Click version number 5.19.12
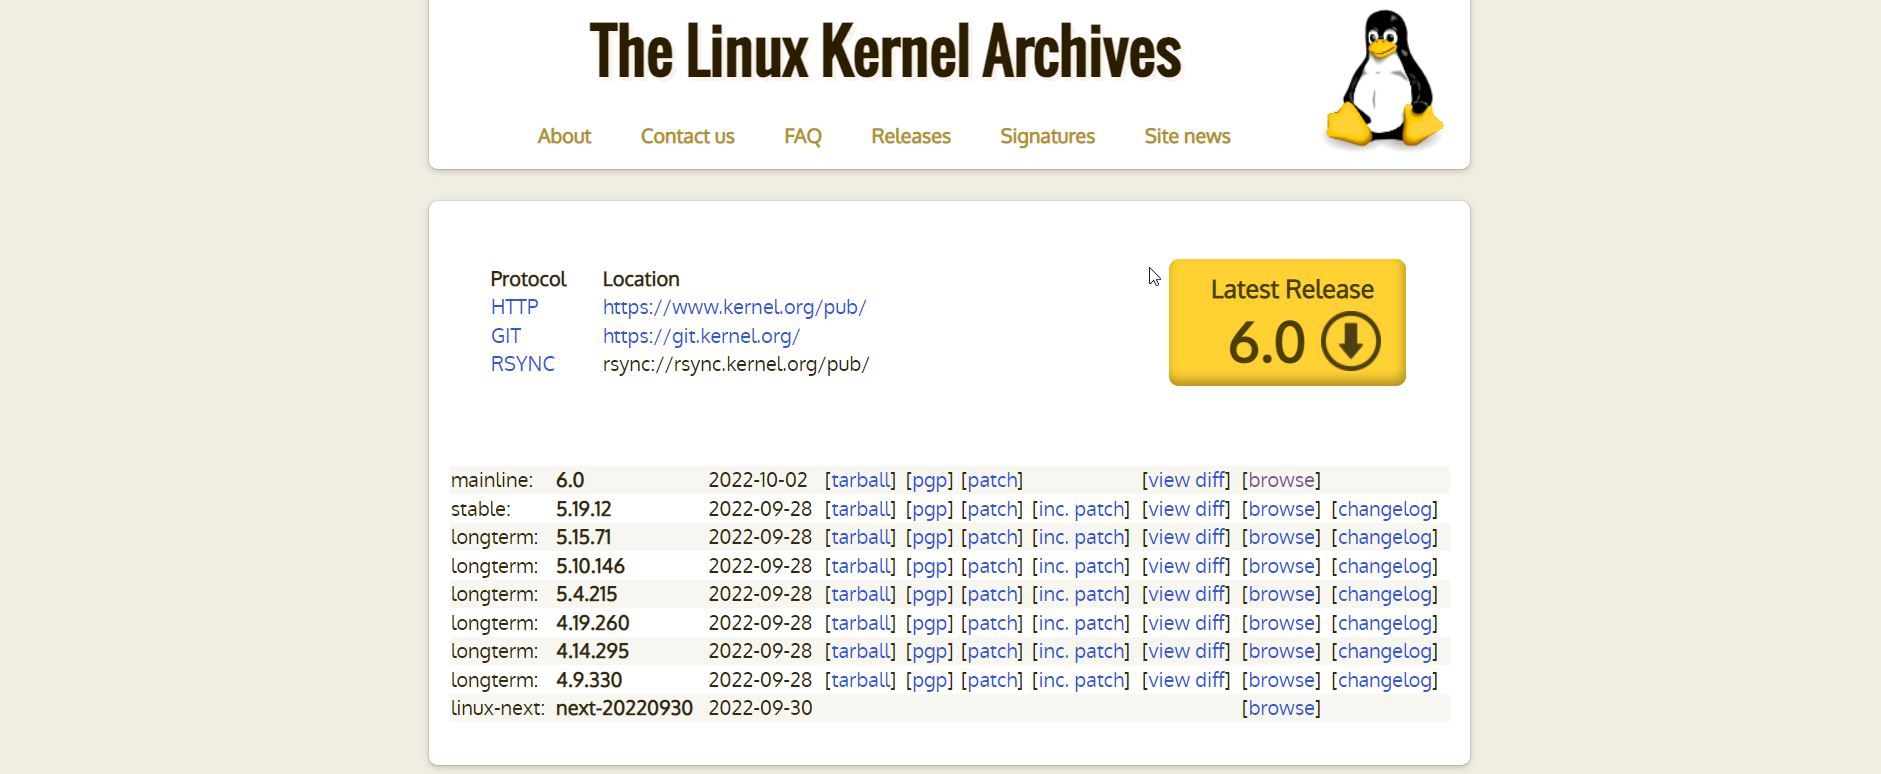Screen dimensions: 1881x774 click(583, 509)
